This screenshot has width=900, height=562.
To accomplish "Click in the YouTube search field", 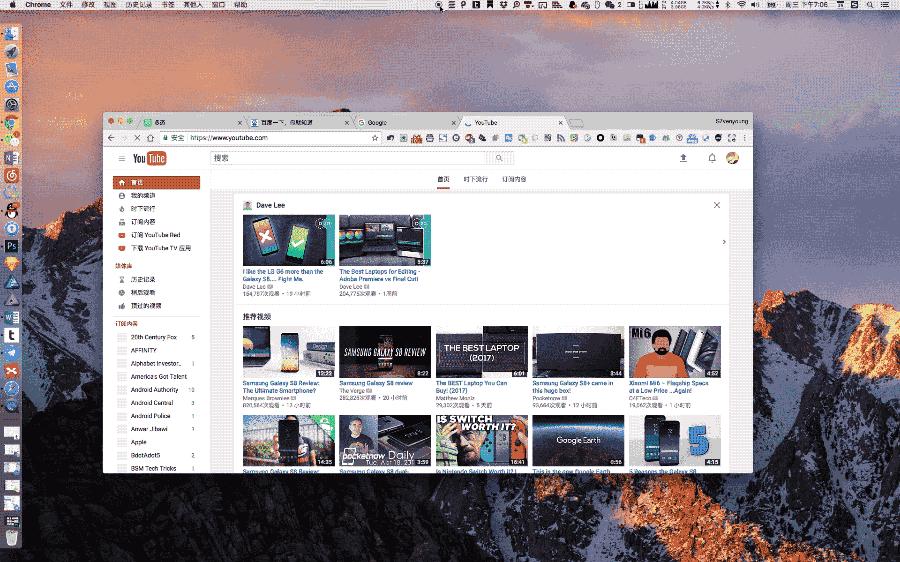I will 350,158.
